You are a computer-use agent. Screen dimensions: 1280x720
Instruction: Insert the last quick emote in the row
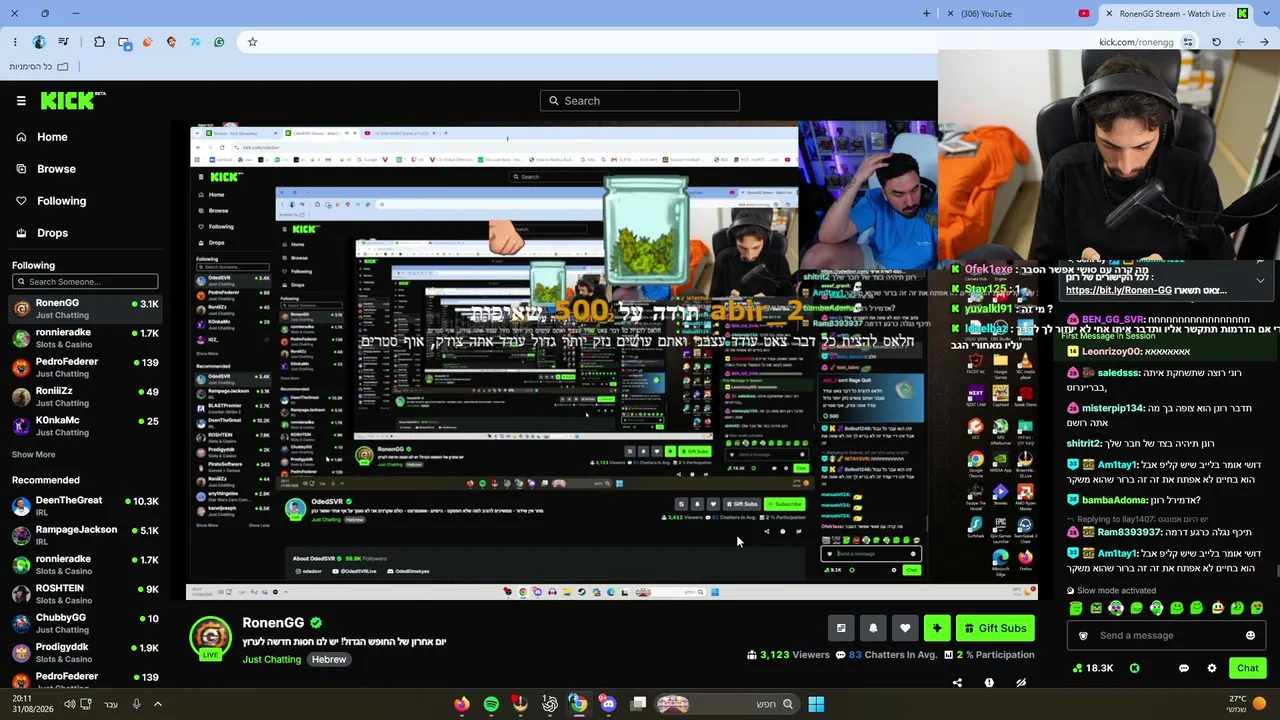click(x=1257, y=608)
